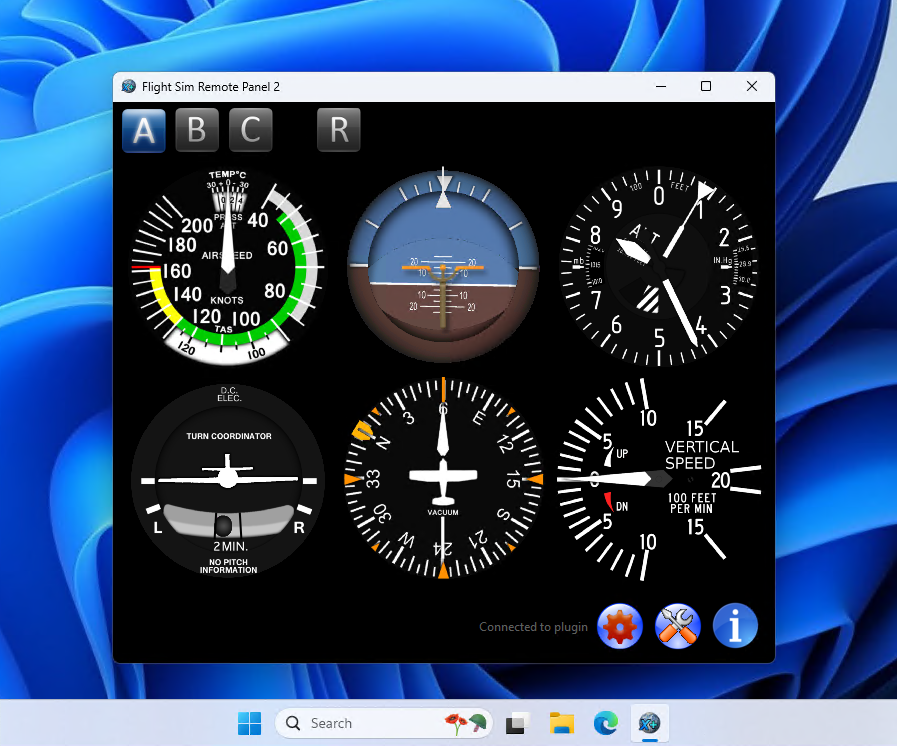Maximize the Flight Sim Remote Panel window

coord(706,86)
